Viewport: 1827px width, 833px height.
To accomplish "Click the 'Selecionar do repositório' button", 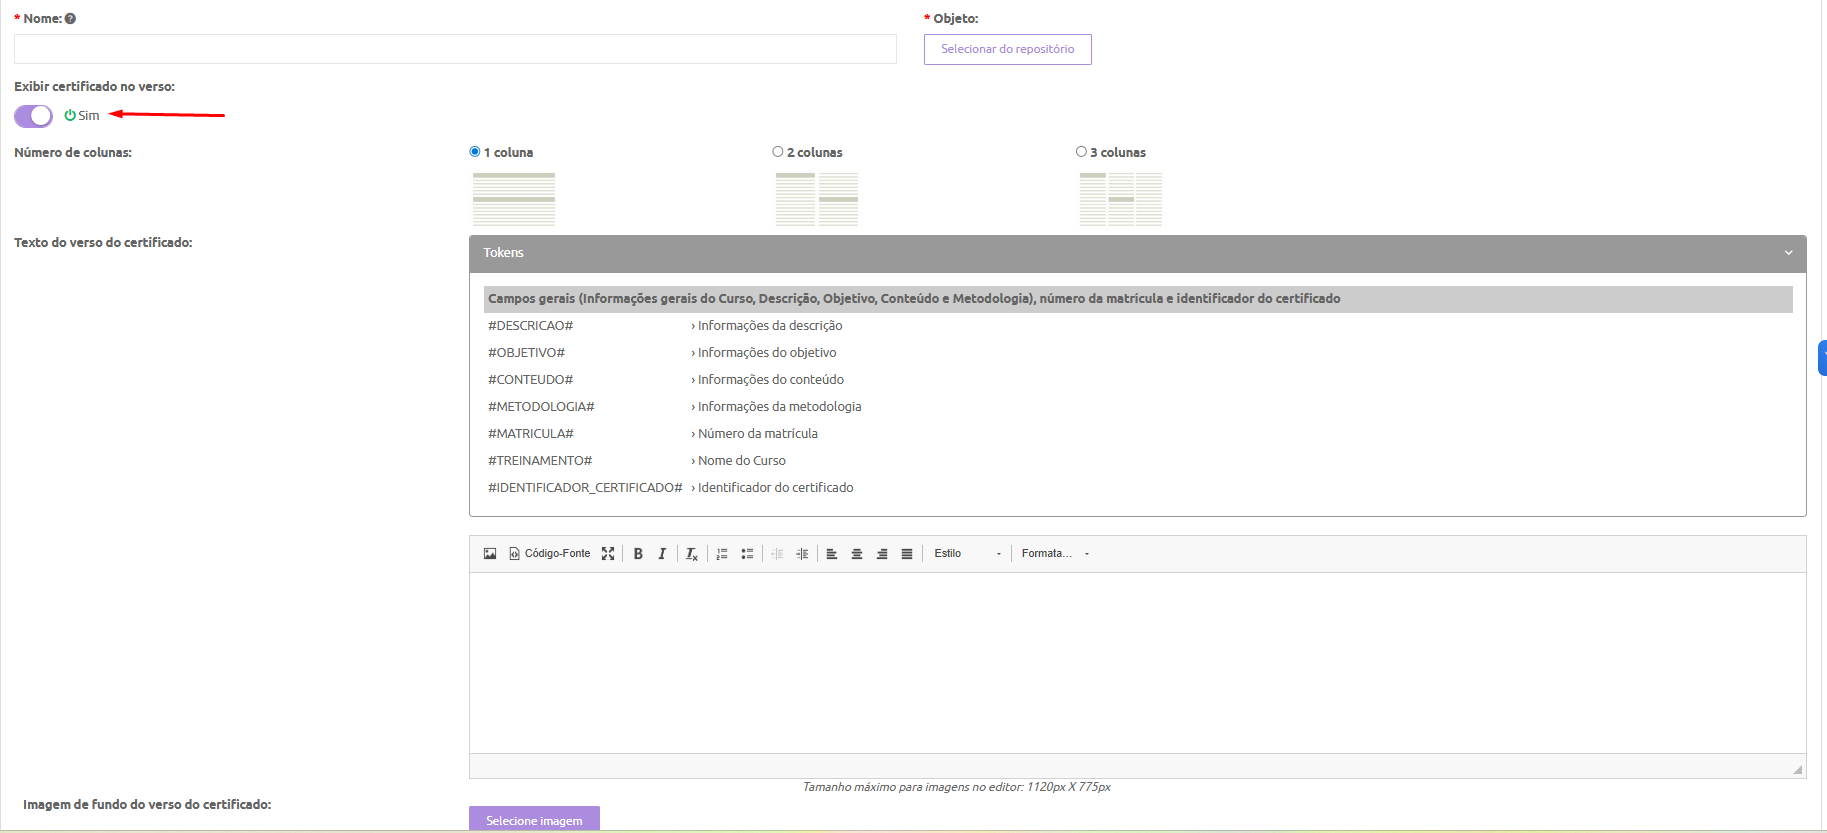I will pos(1007,50).
